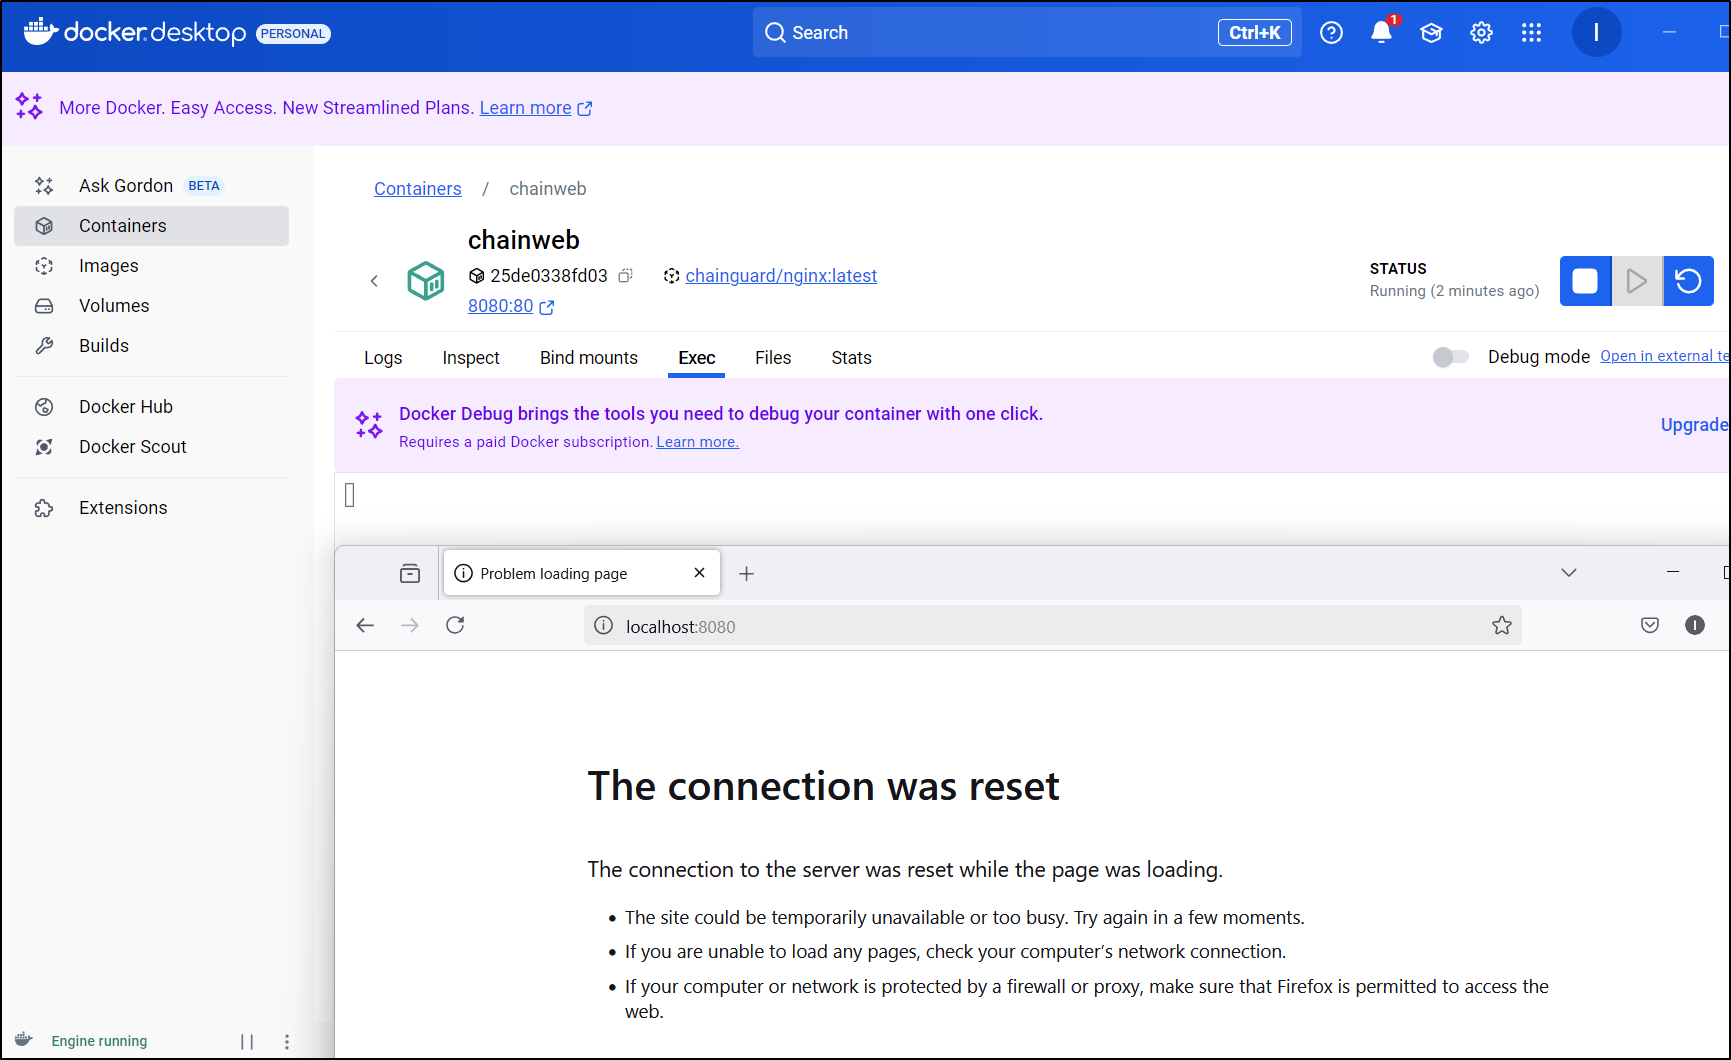Viewport: 1731px width, 1060px height.
Task: Click the sparkle icon in plans banner
Action: (29, 106)
